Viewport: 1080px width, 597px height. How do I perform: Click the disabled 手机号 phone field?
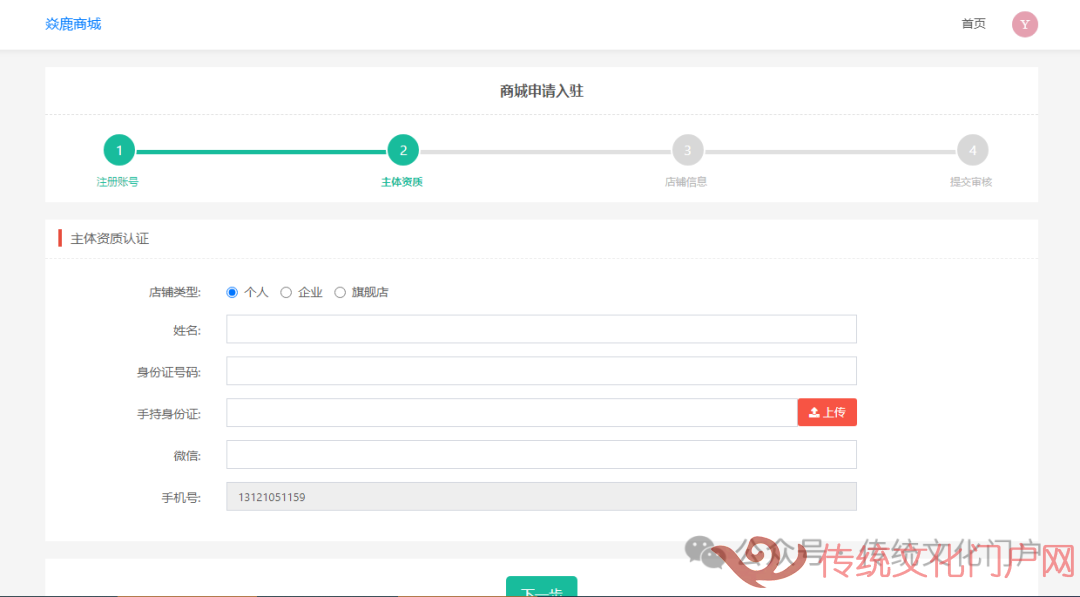[x=541, y=497]
